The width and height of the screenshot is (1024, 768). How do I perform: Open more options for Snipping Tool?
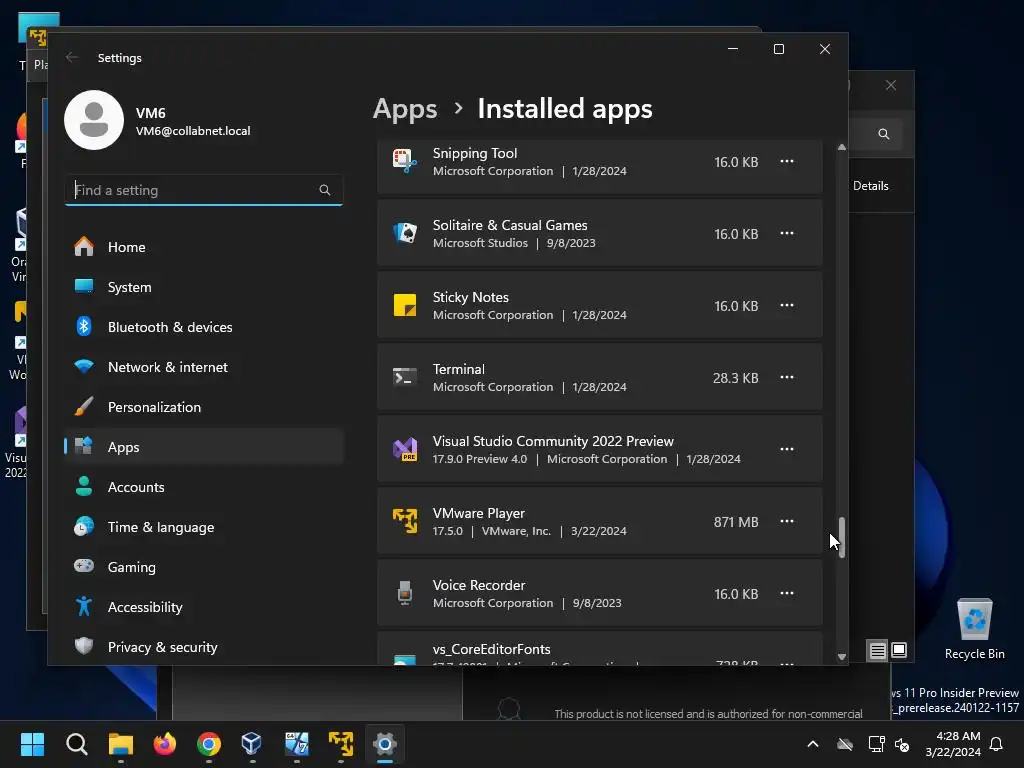[x=787, y=161]
